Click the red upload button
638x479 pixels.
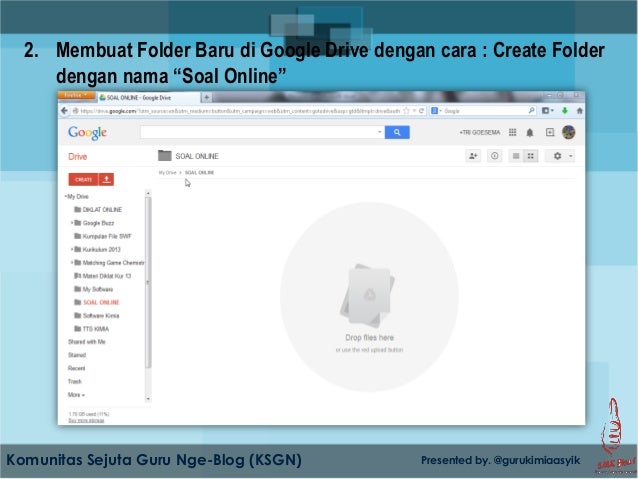coord(107,179)
